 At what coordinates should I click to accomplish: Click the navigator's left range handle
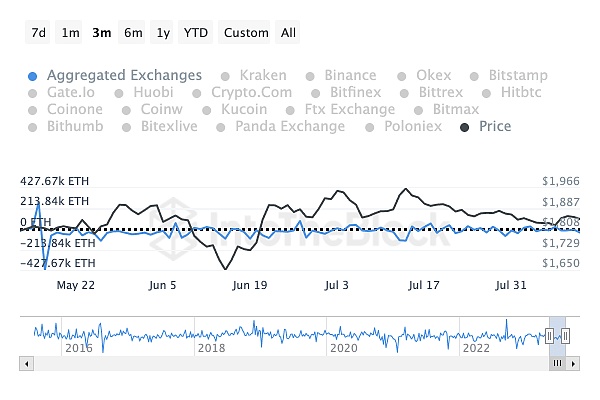[549, 335]
